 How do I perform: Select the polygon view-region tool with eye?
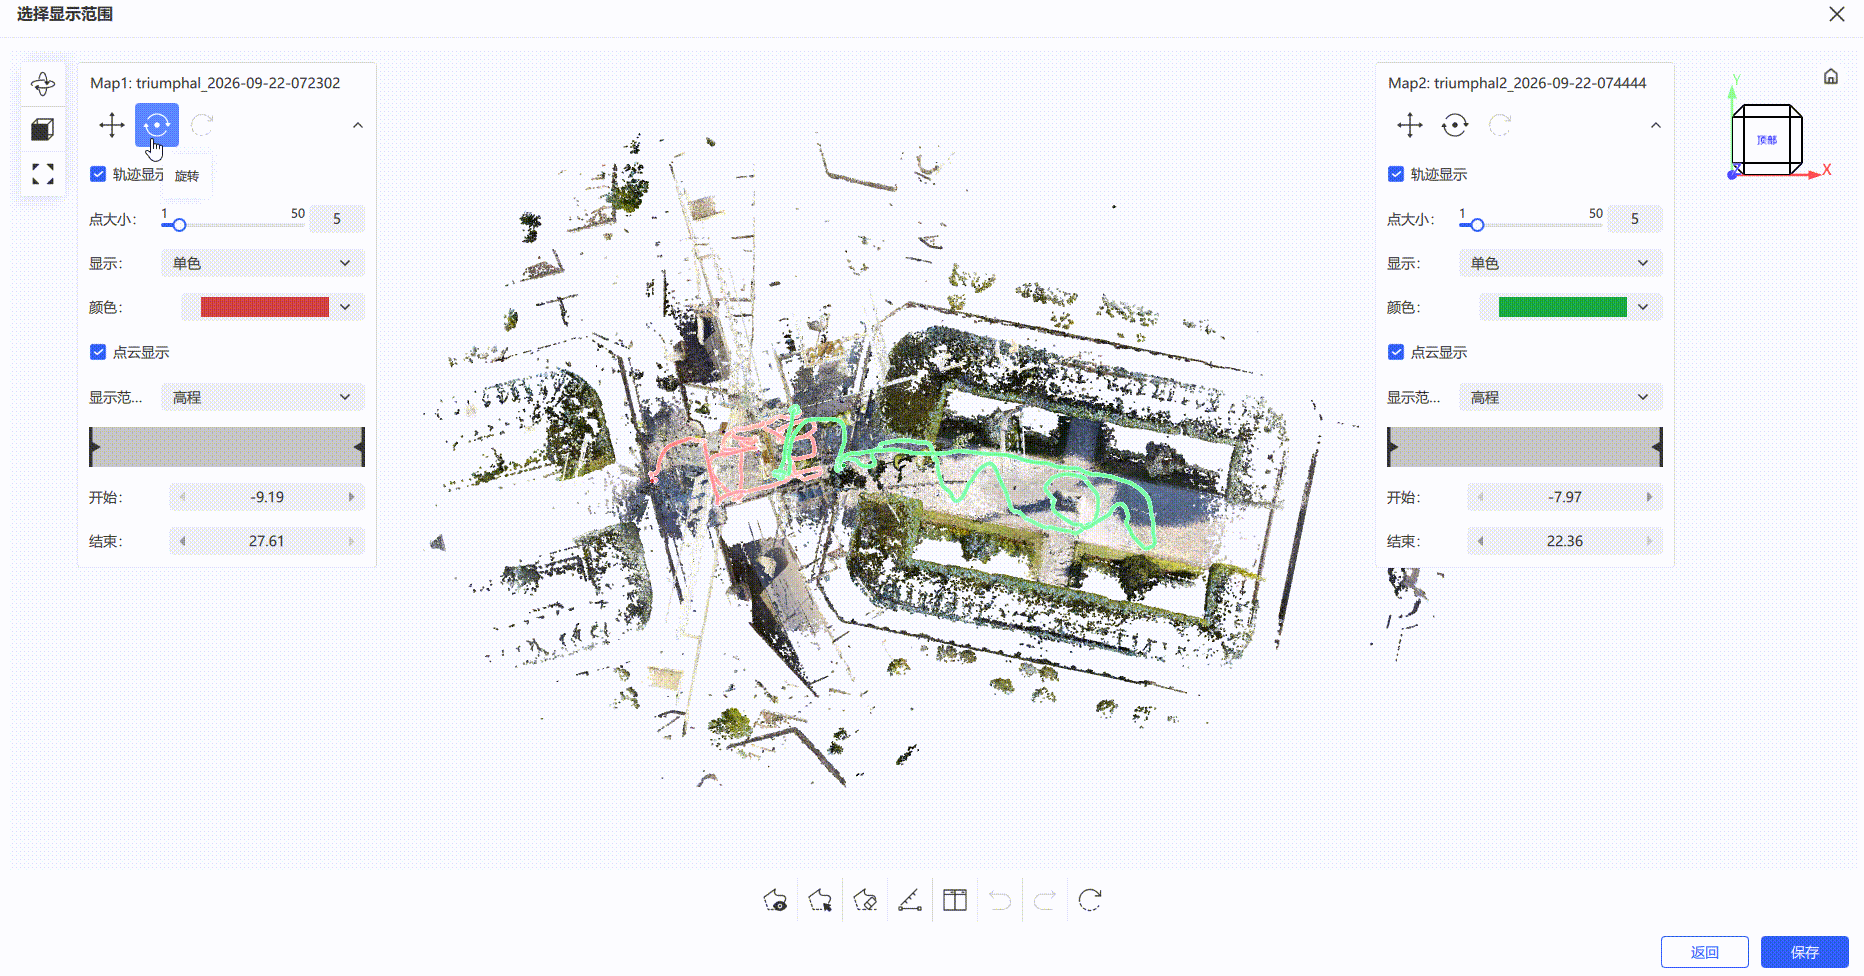tap(775, 900)
